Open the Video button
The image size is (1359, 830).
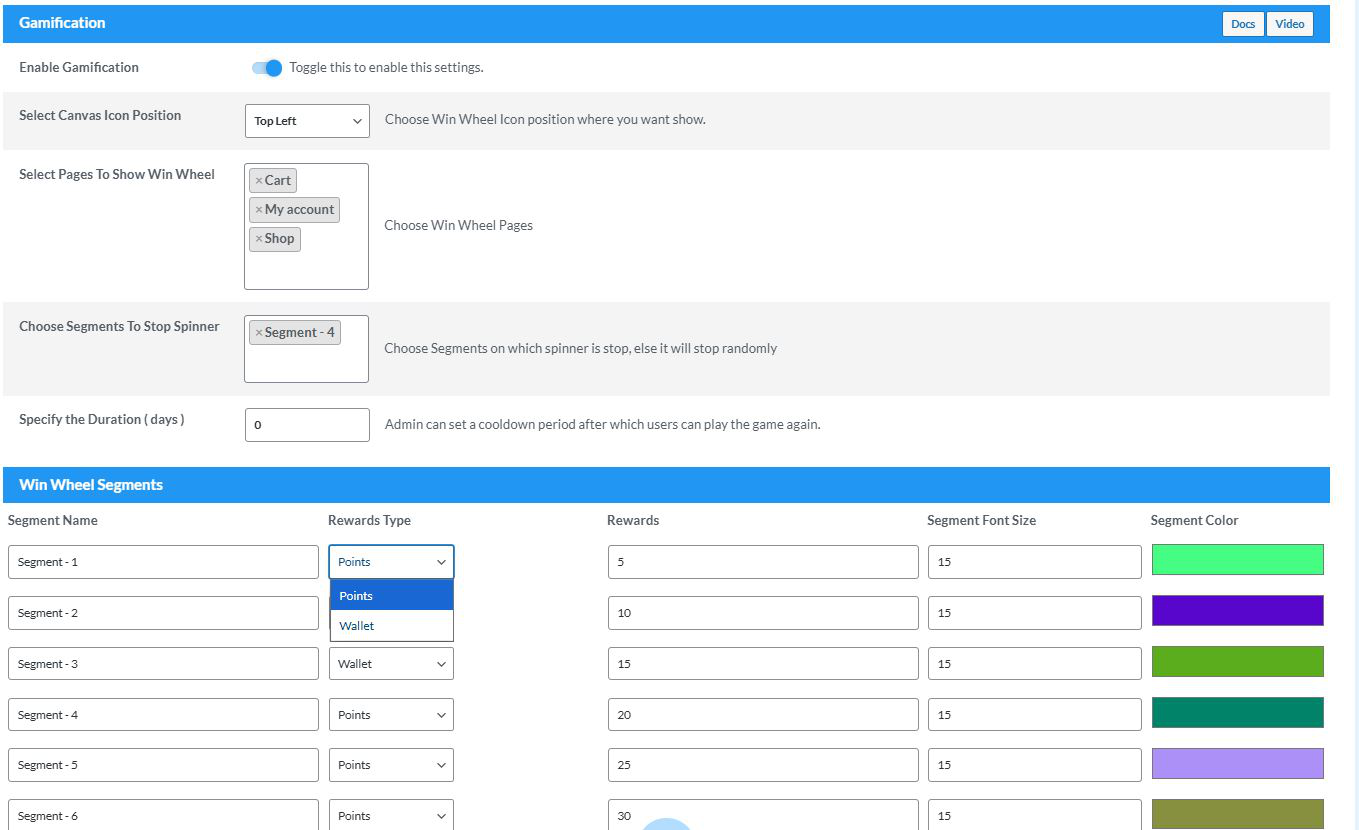[1290, 23]
